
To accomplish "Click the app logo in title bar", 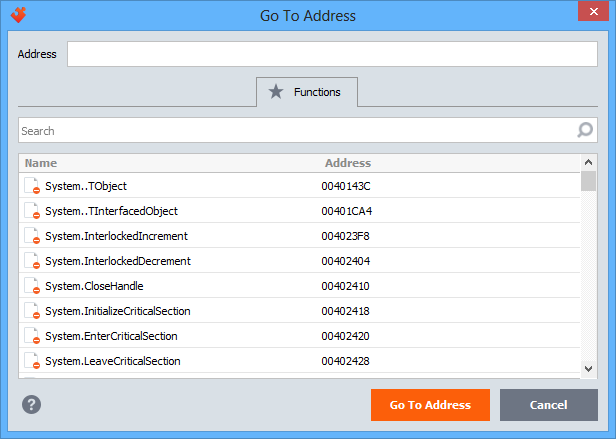I will coord(18,15).
